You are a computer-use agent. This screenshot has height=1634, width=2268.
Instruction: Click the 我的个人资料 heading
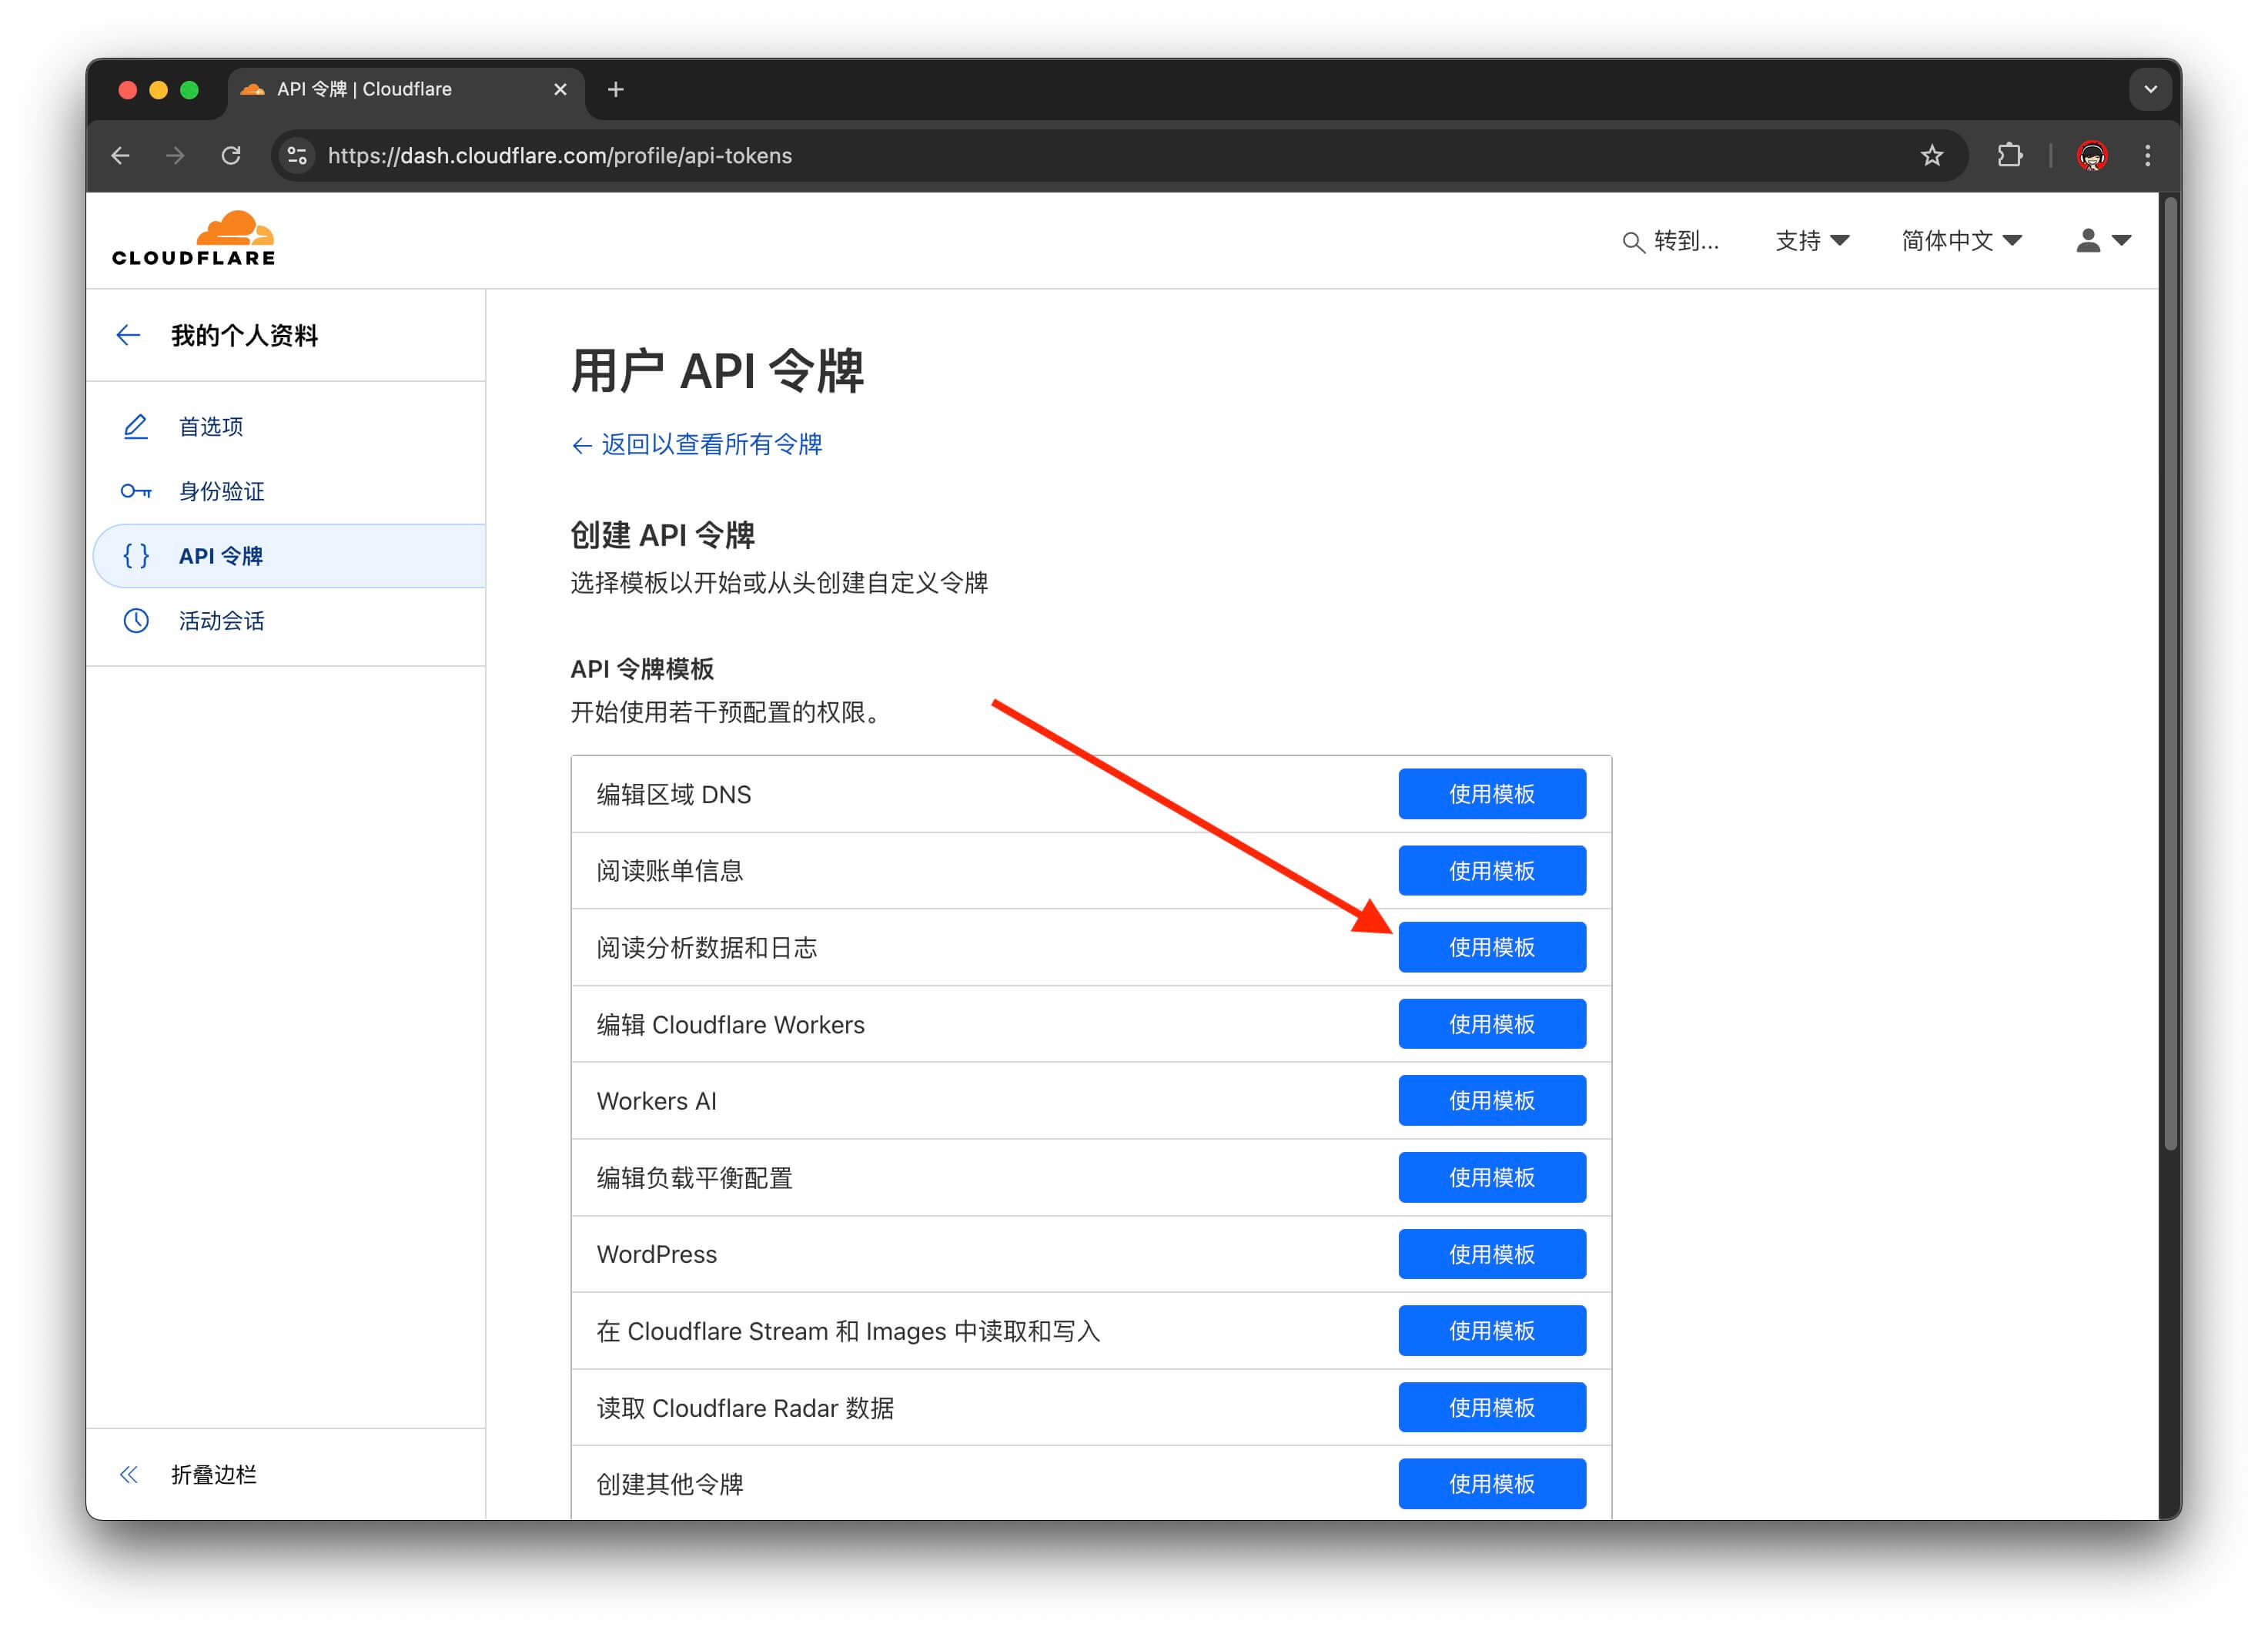pos(244,335)
